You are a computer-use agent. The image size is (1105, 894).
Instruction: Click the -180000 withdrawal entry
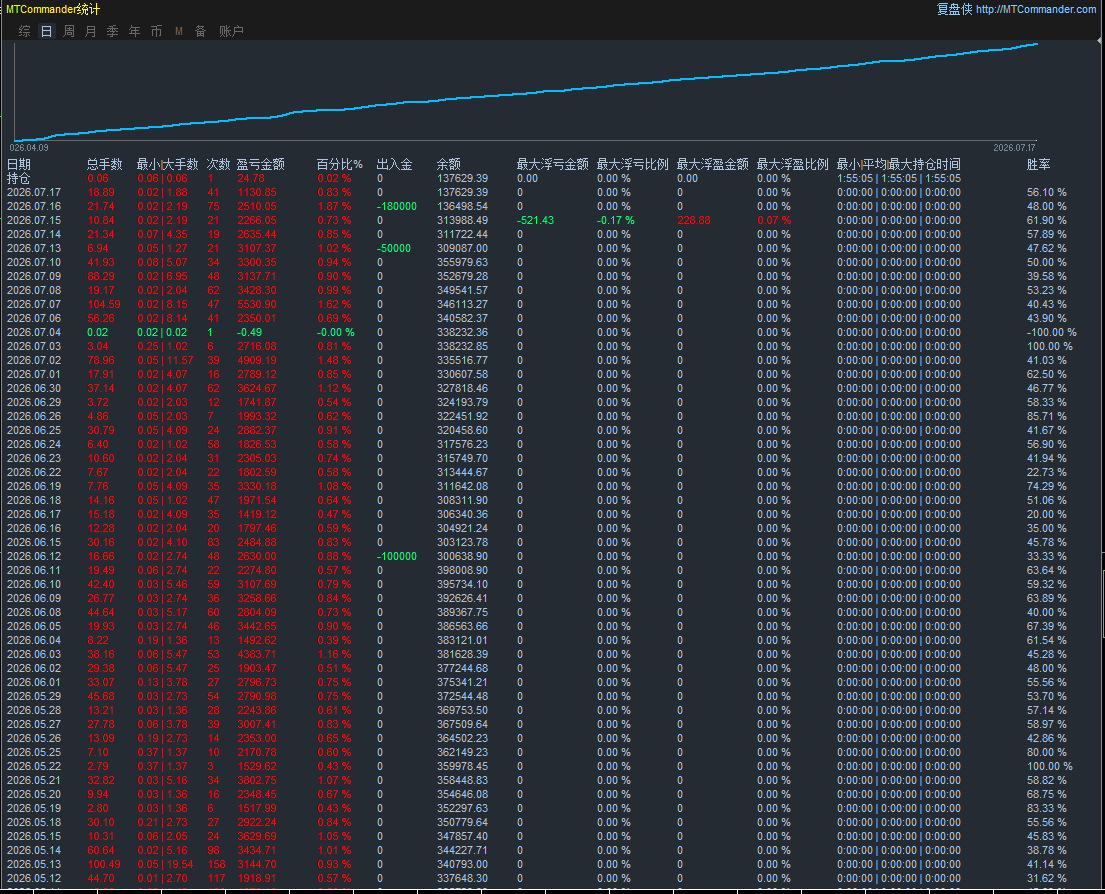pyautogui.click(x=397, y=206)
